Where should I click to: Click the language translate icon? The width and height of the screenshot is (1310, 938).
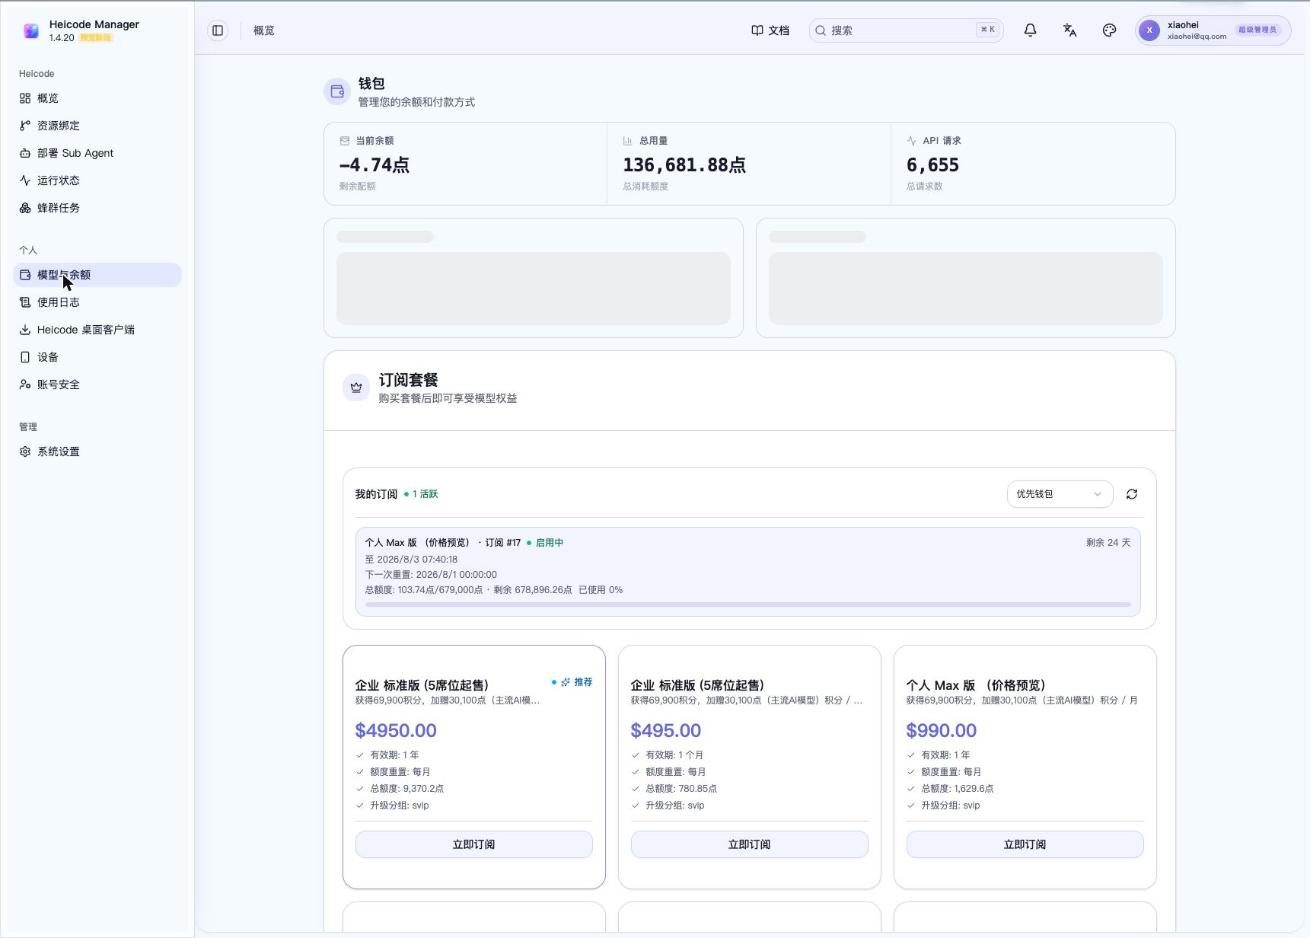point(1070,30)
